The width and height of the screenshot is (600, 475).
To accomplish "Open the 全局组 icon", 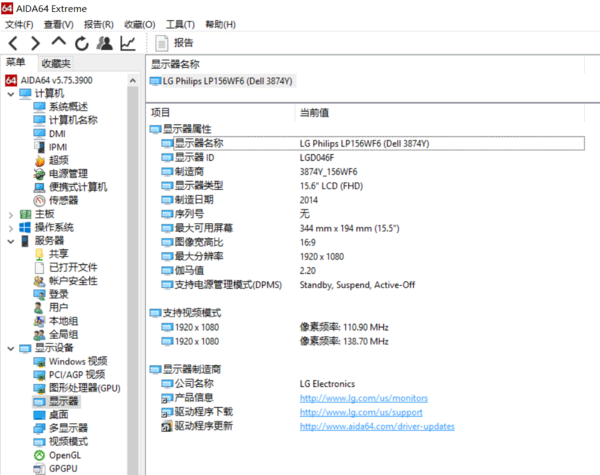I will tap(39, 335).
